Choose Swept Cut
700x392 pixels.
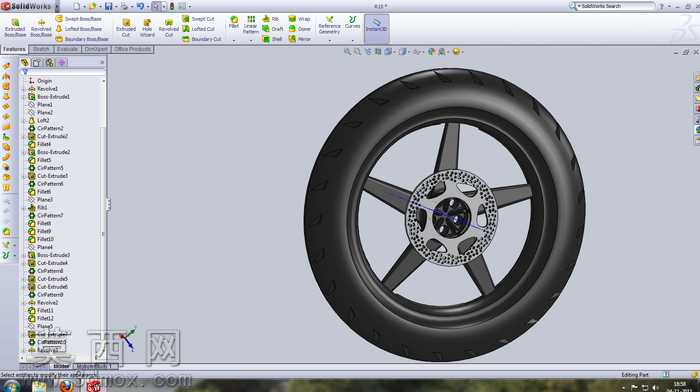pyautogui.click(x=198, y=19)
